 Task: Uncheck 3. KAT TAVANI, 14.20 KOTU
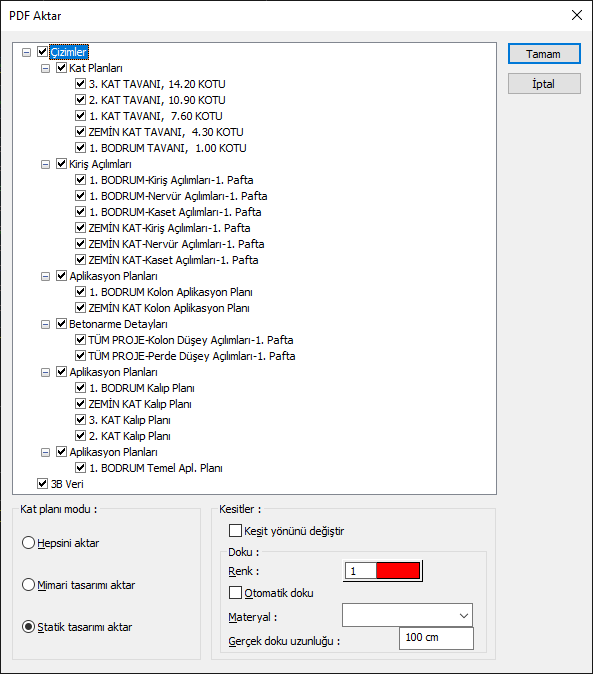[80, 84]
